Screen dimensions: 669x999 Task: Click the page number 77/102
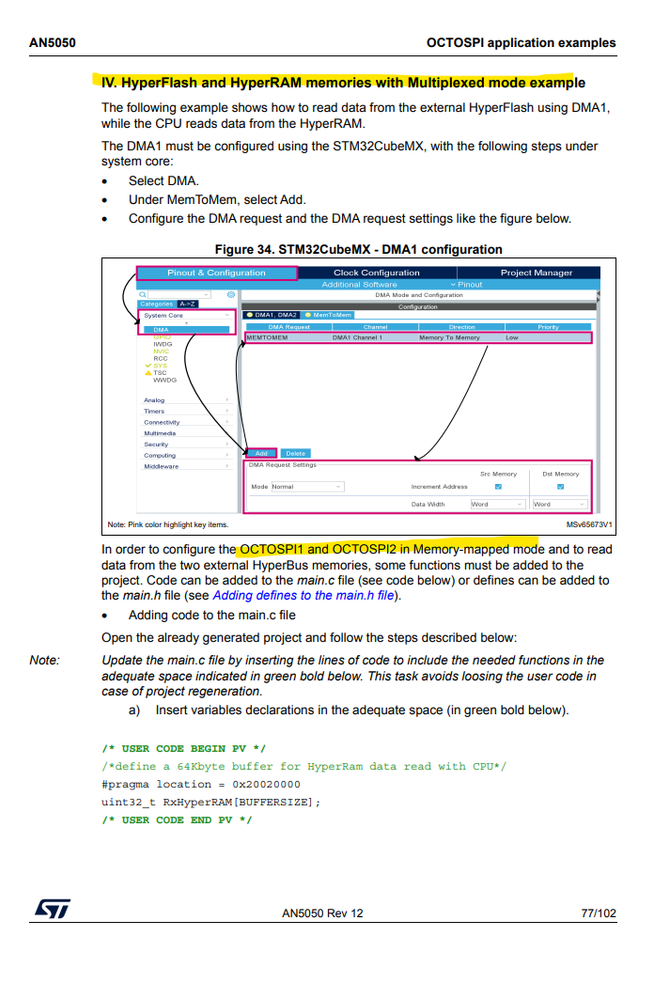(598, 913)
